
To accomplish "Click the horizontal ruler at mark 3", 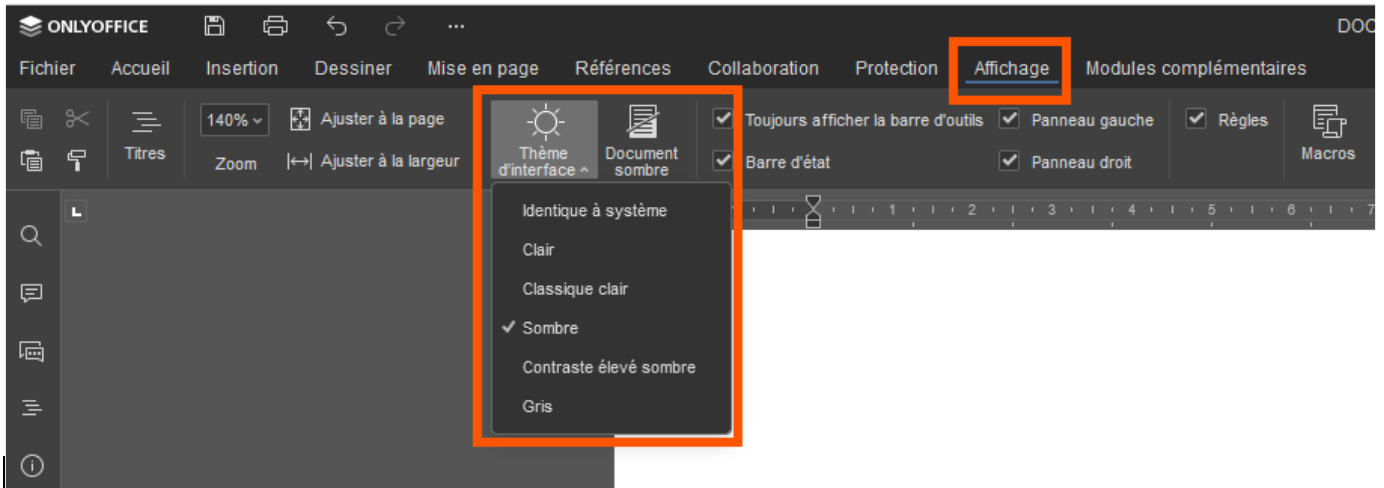I will (x=1051, y=211).
